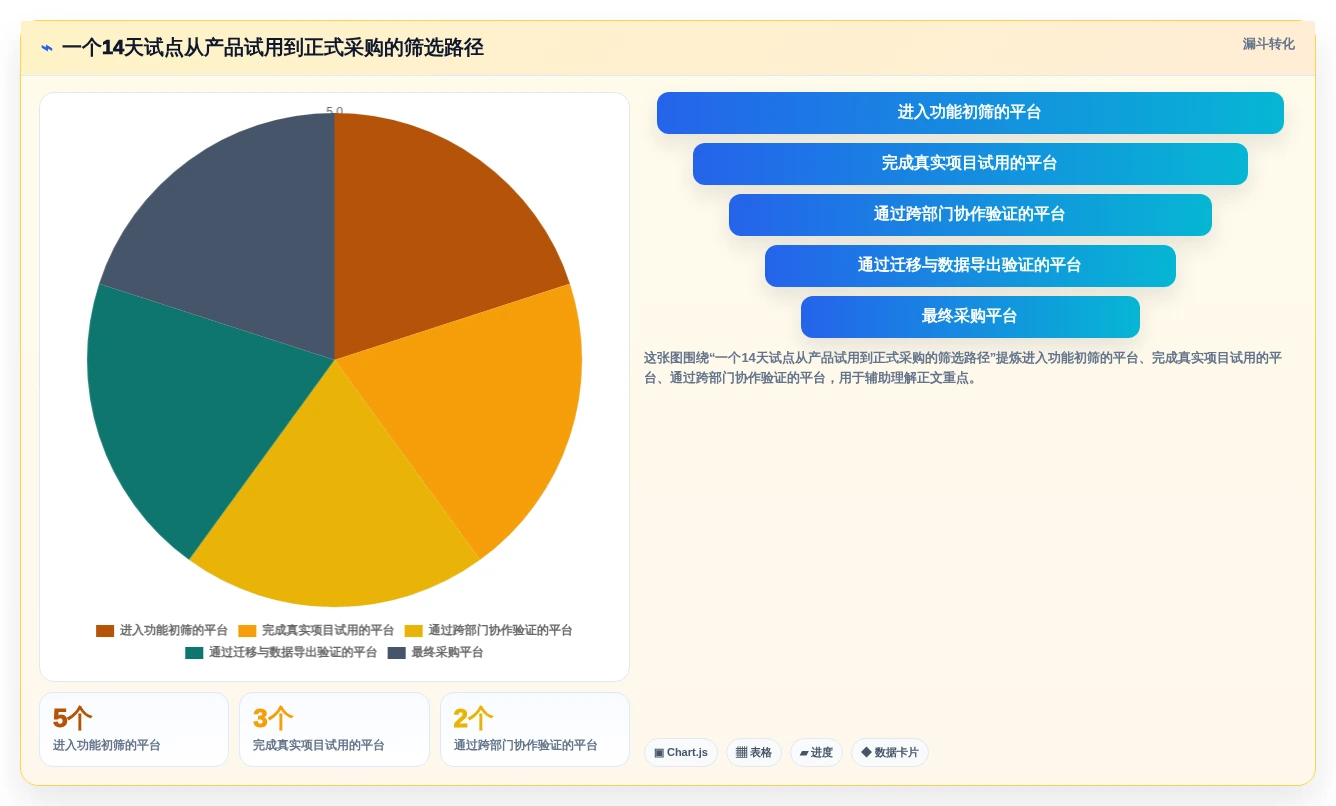Open the 5个 进入功能初筛的平台 card
Viewport: 1336px width, 806px height.
click(x=134, y=730)
